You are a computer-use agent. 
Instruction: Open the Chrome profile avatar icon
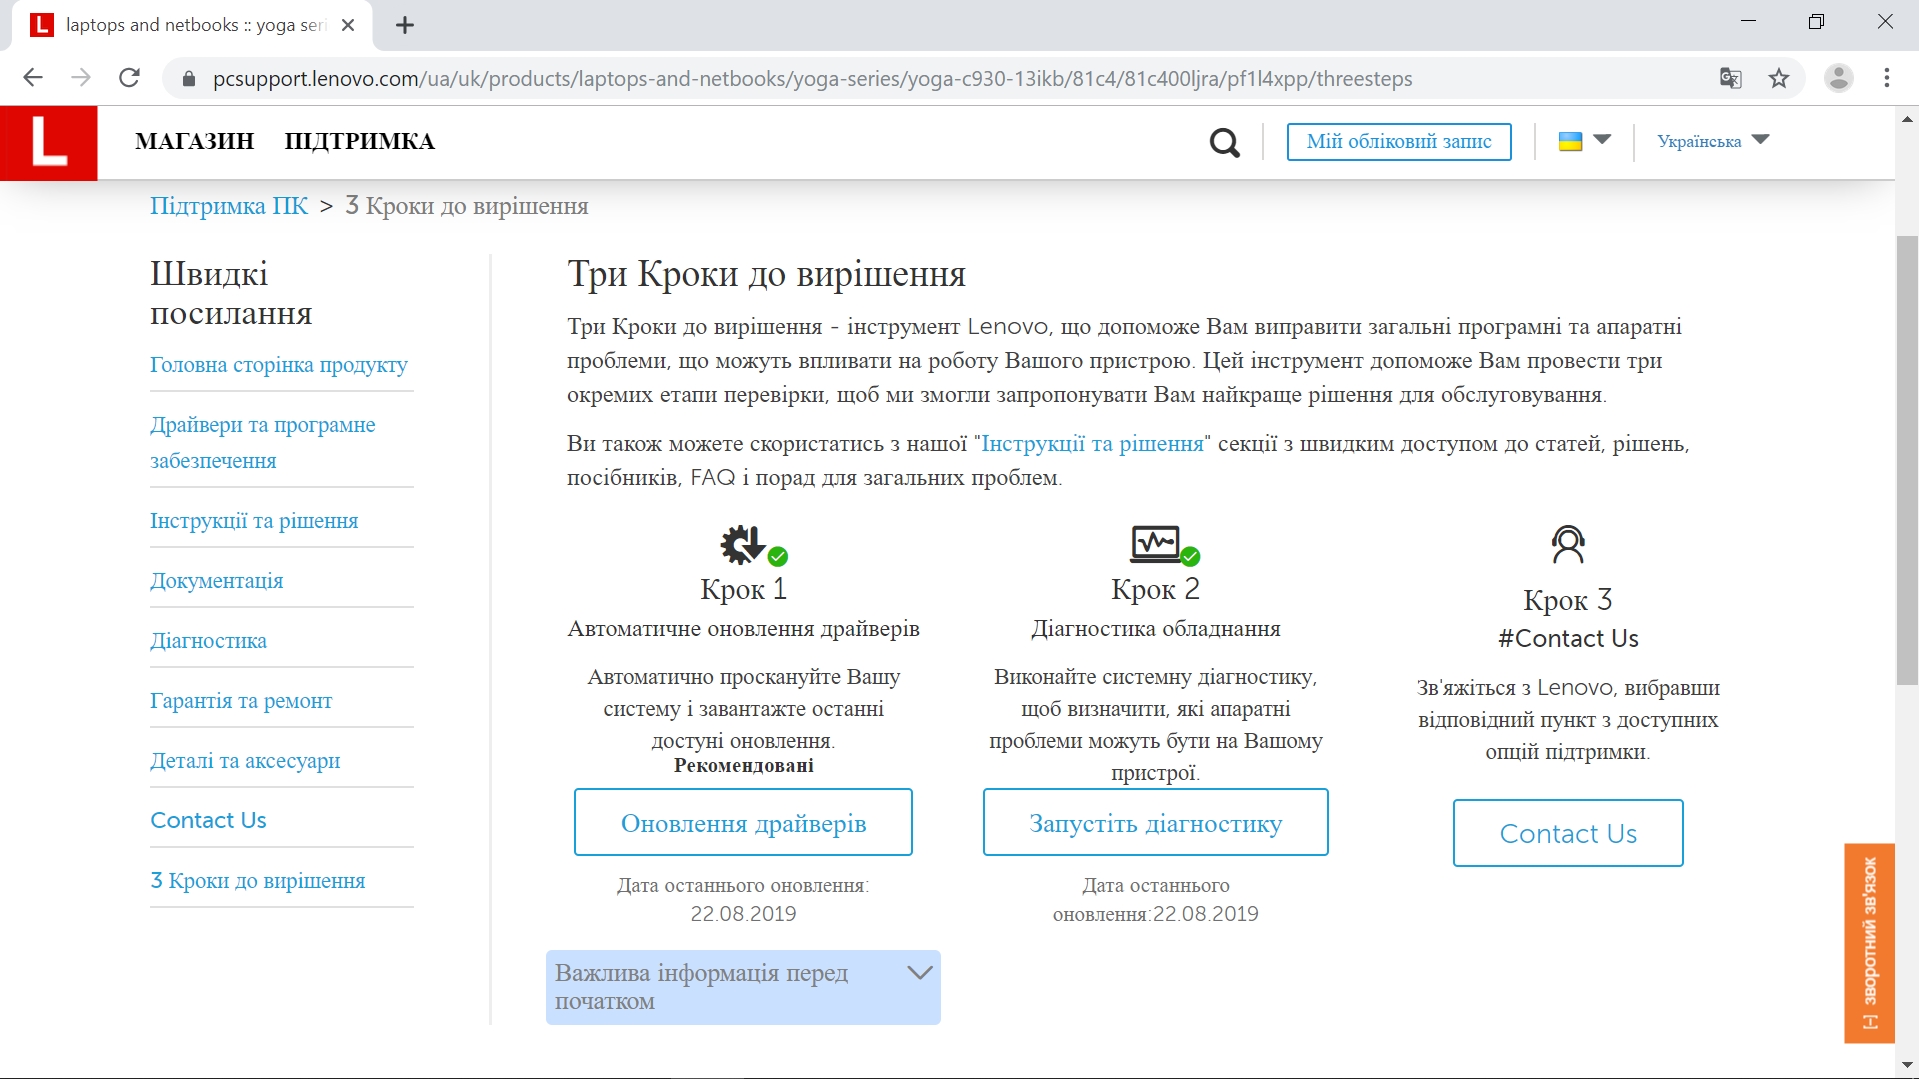tap(1838, 78)
